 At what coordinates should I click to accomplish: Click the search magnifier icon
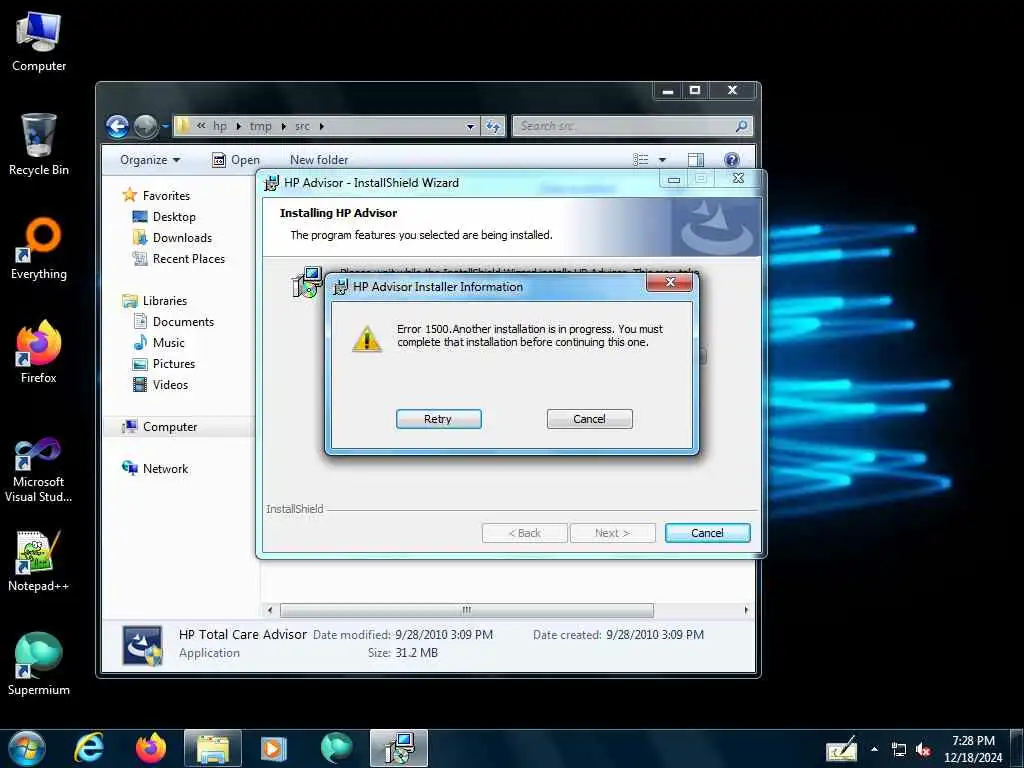coord(741,126)
